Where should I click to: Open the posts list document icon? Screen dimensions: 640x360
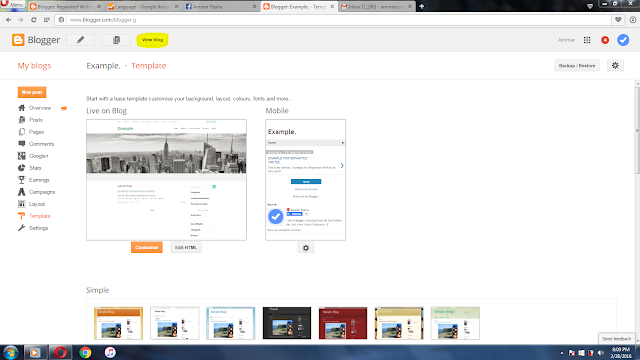click(116, 40)
